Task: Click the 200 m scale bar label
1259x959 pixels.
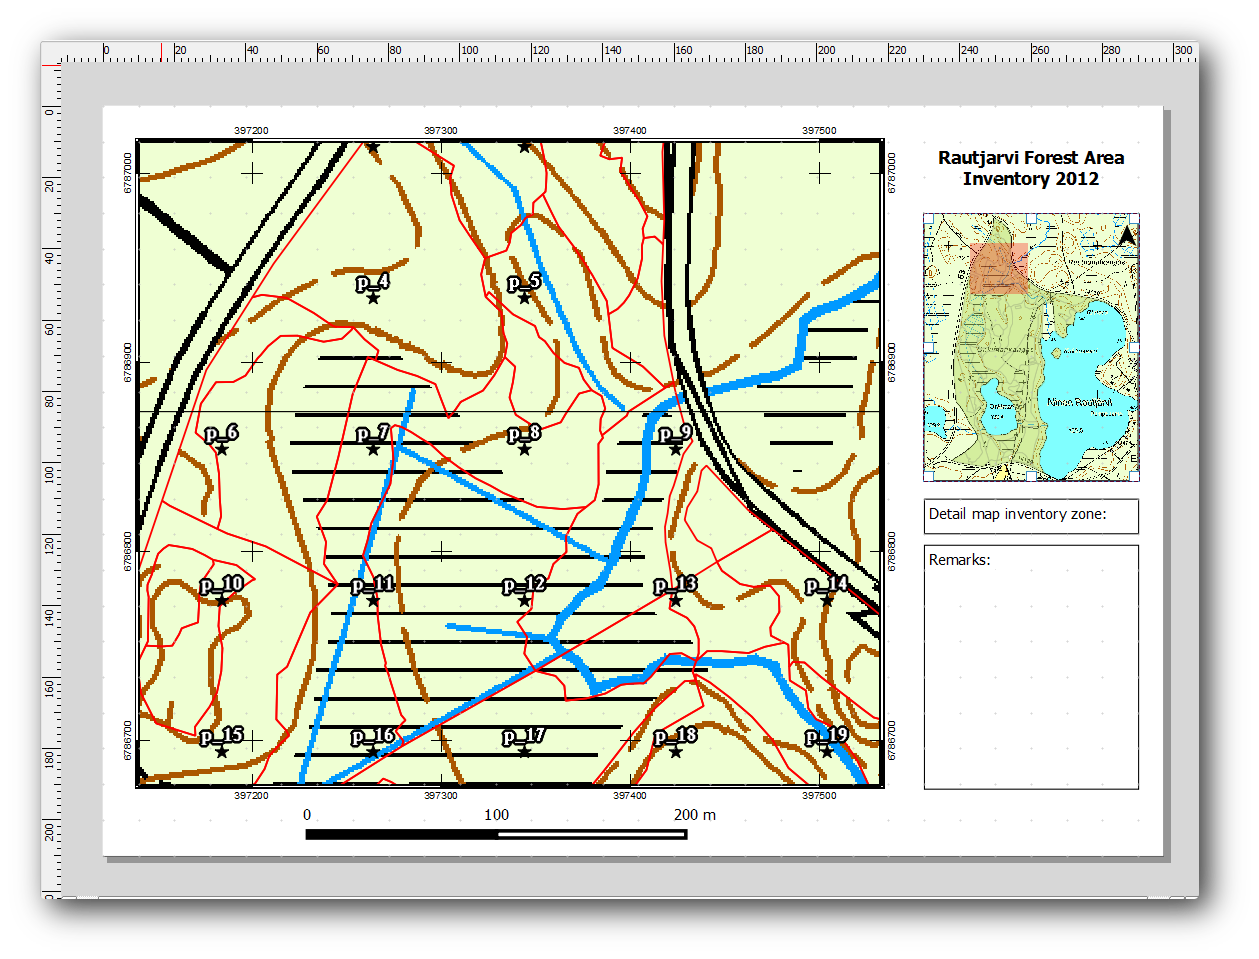Action: click(694, 815)
